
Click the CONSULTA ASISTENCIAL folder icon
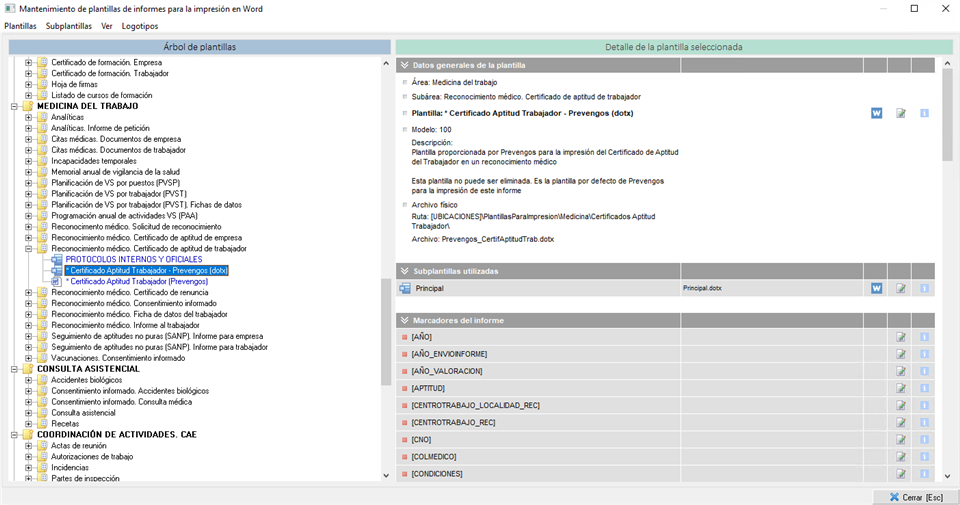(x=28, y=369)
